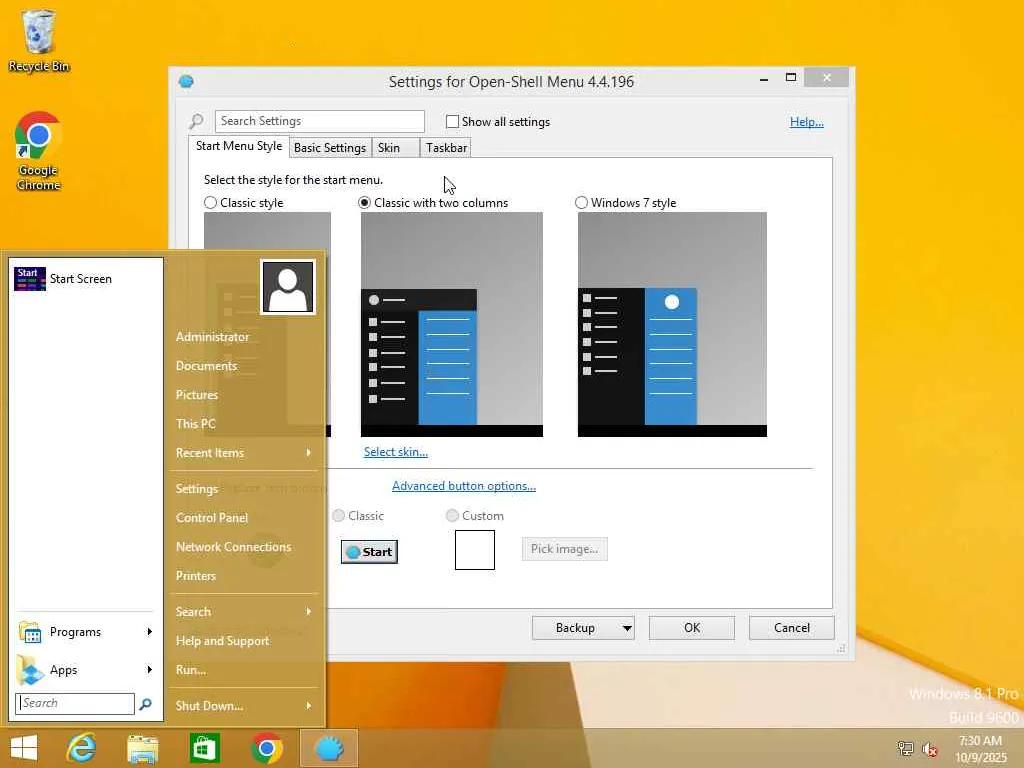Open Administrator user folder
Screen dimensions: 1024x768
coord(212,337)
